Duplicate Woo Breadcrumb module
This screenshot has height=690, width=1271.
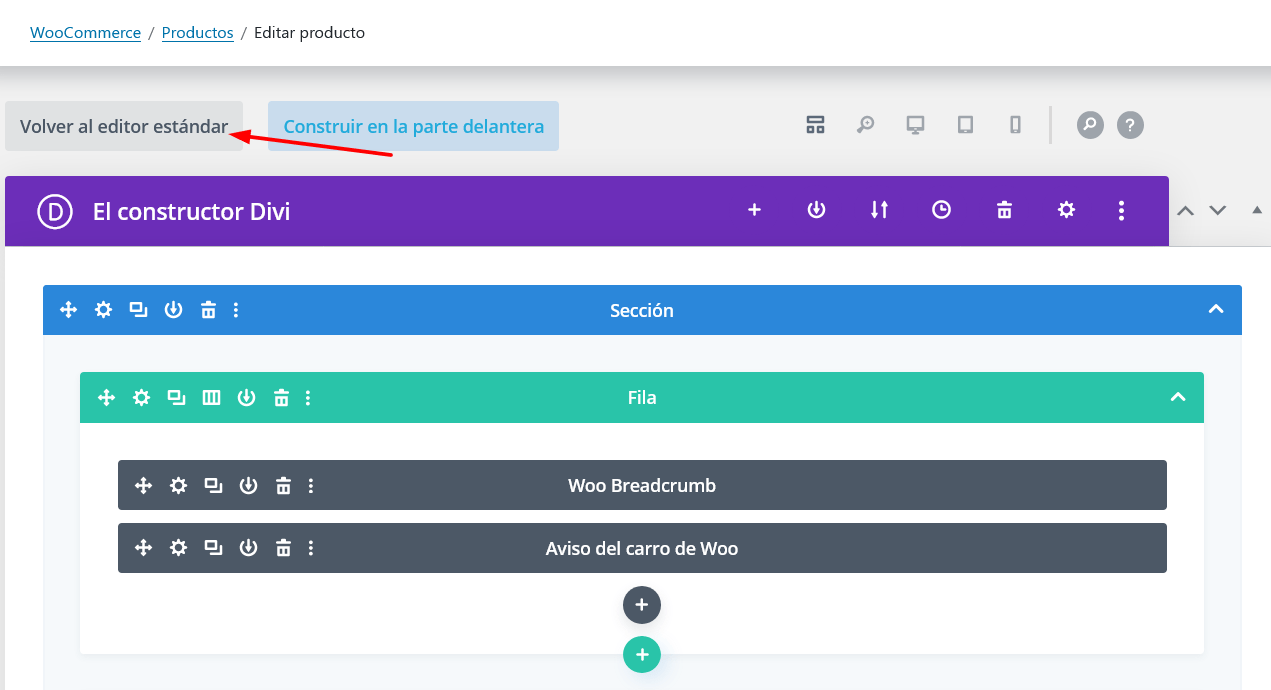[x=214, y=486]
